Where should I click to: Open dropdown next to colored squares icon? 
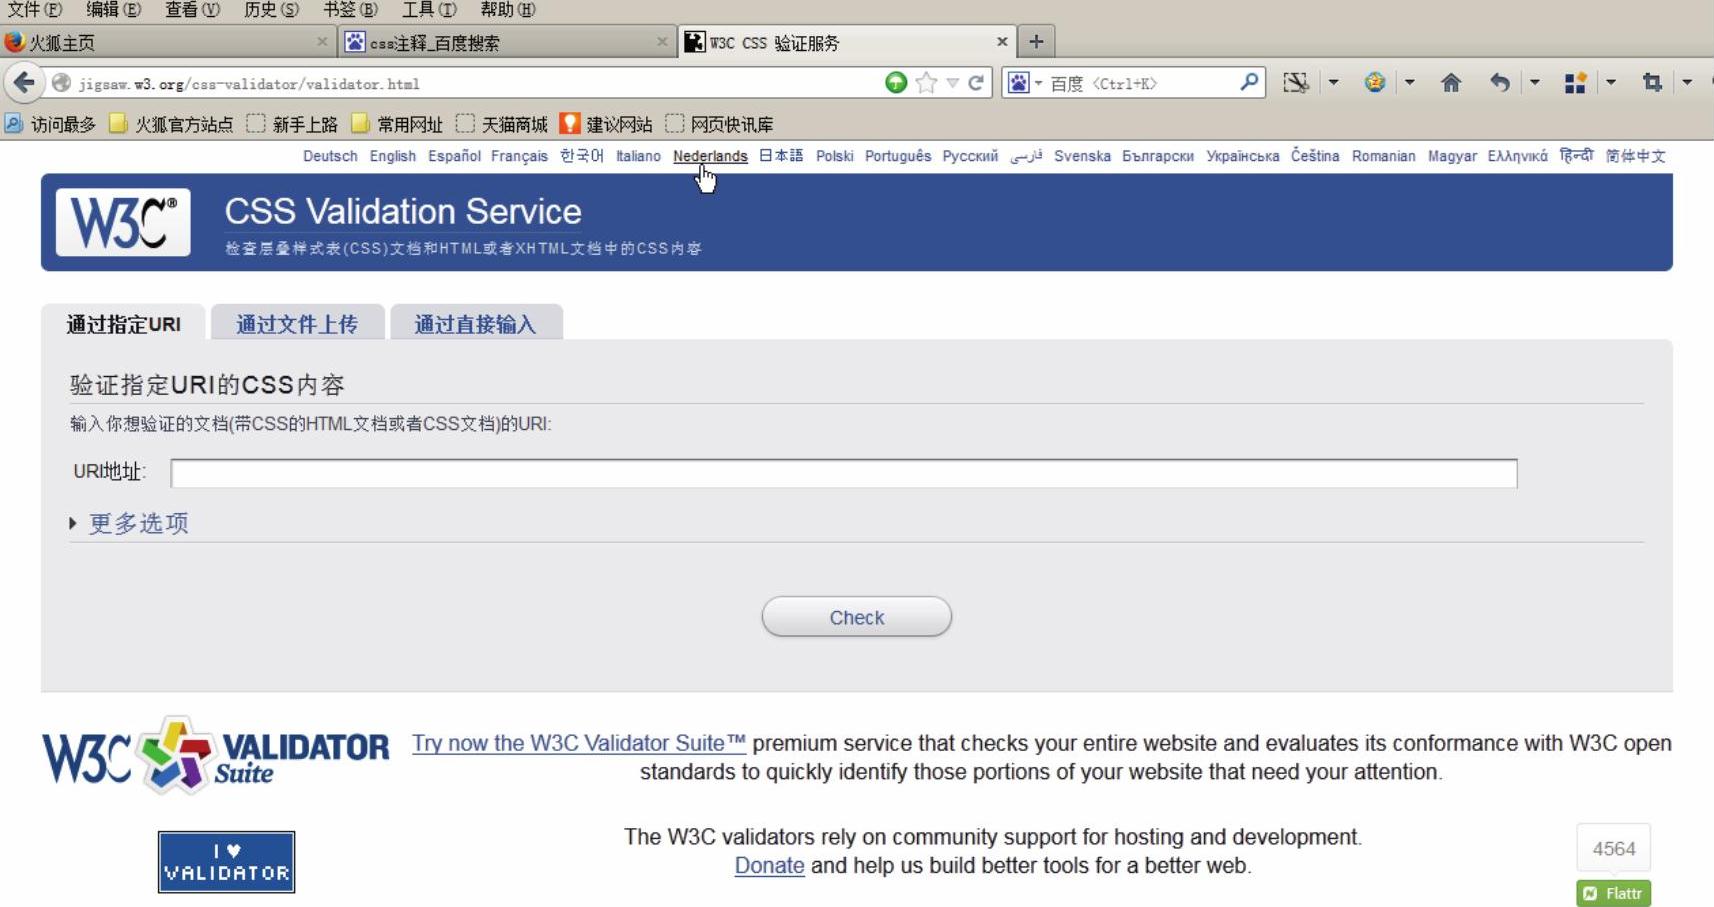point(1610,82)
